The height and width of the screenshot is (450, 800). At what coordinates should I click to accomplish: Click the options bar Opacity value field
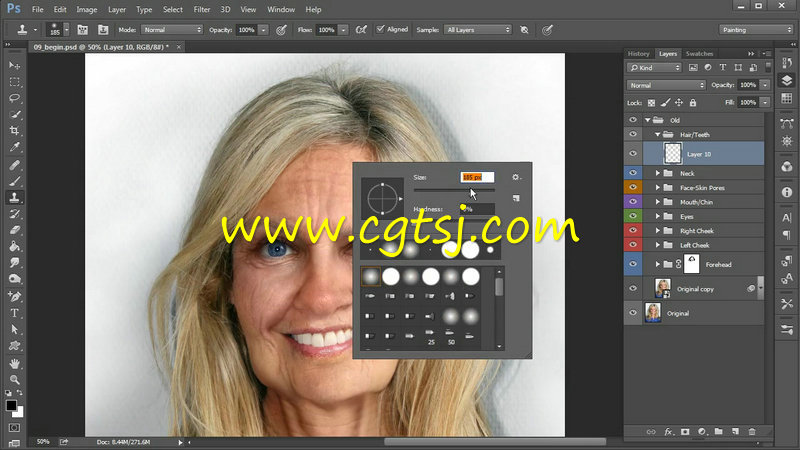[x=247, y=30]
